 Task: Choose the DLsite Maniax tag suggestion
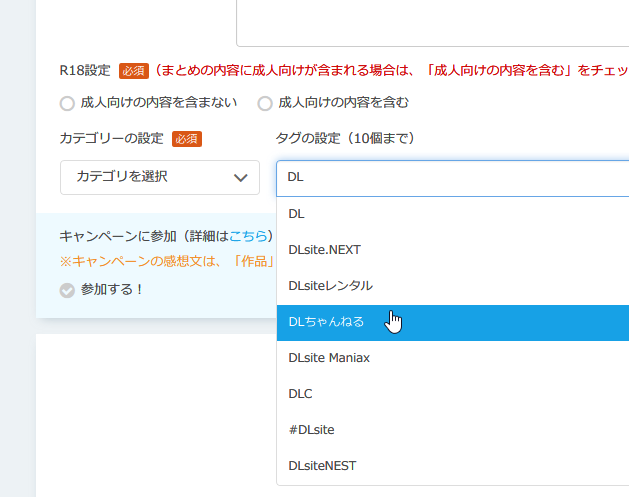click(452, 358)
